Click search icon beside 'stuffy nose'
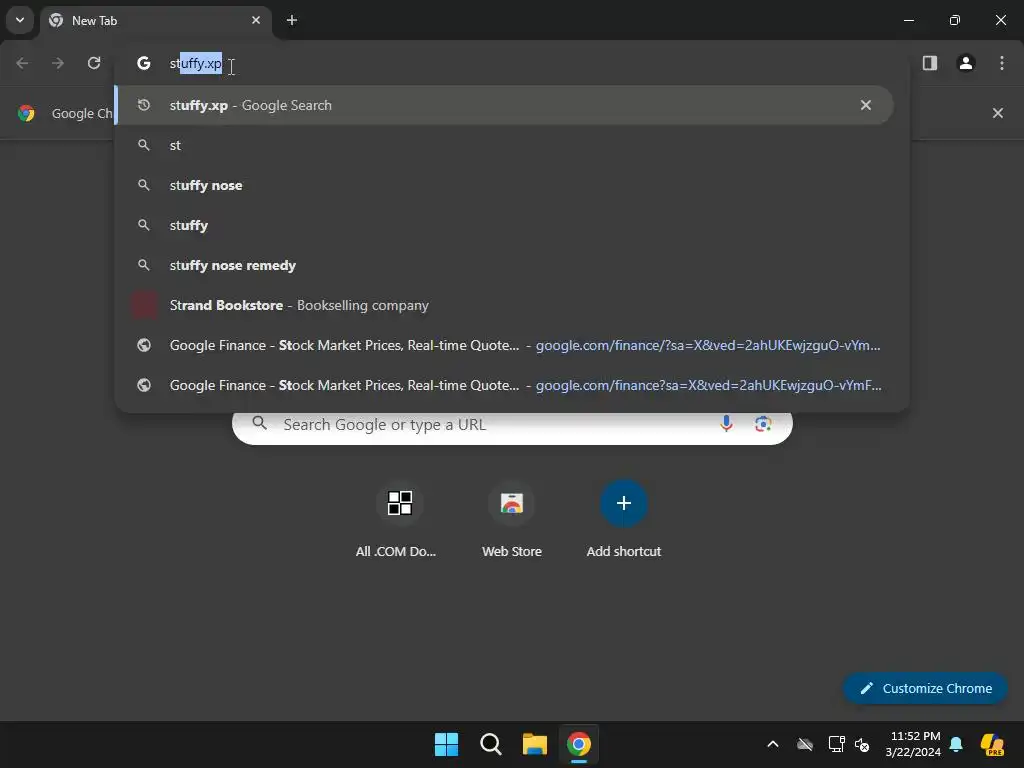The width and height of the screenshot is (1024, 768). coord(144,185)
